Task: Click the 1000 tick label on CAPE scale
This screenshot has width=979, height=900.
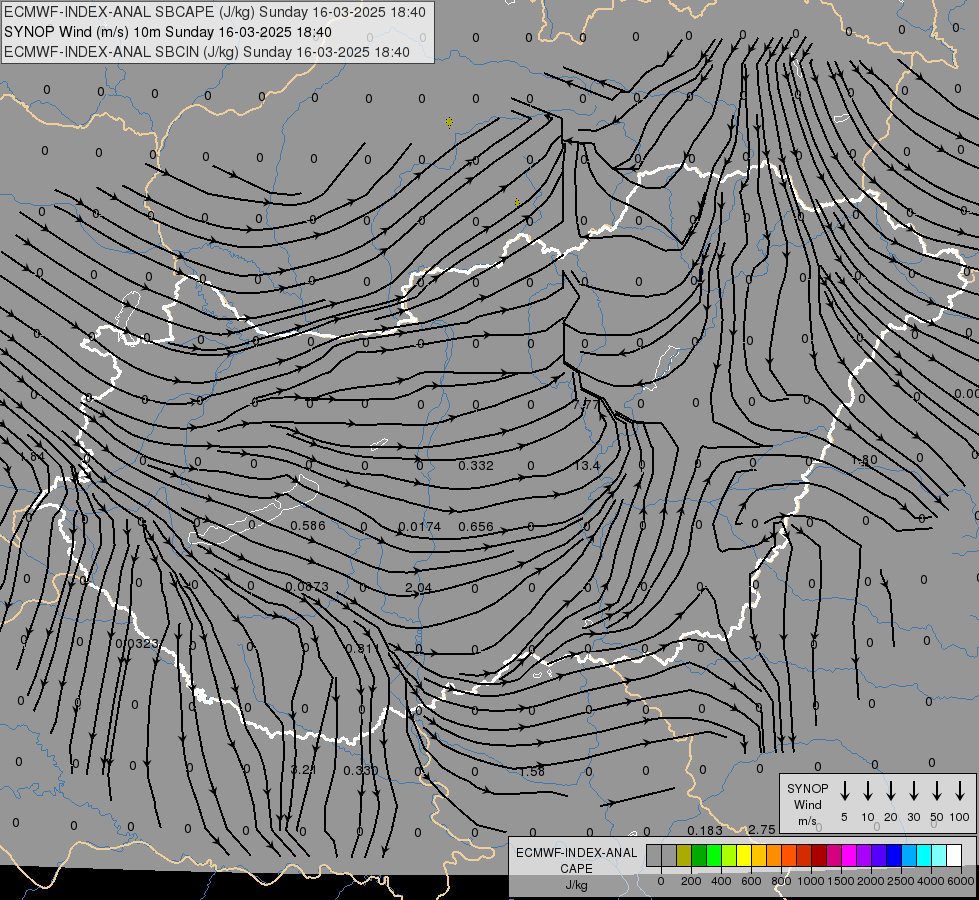Action: pos(810,881)
